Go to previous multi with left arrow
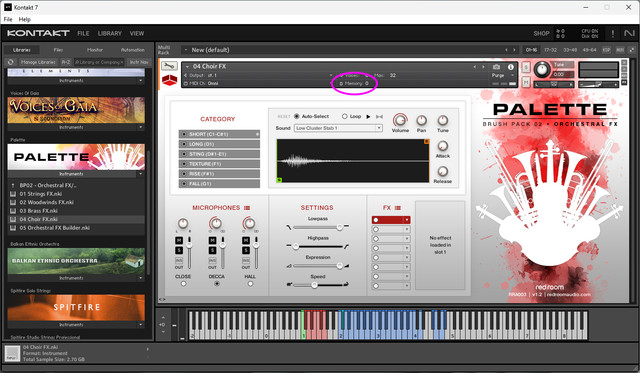640x373 pixels. 506,50
